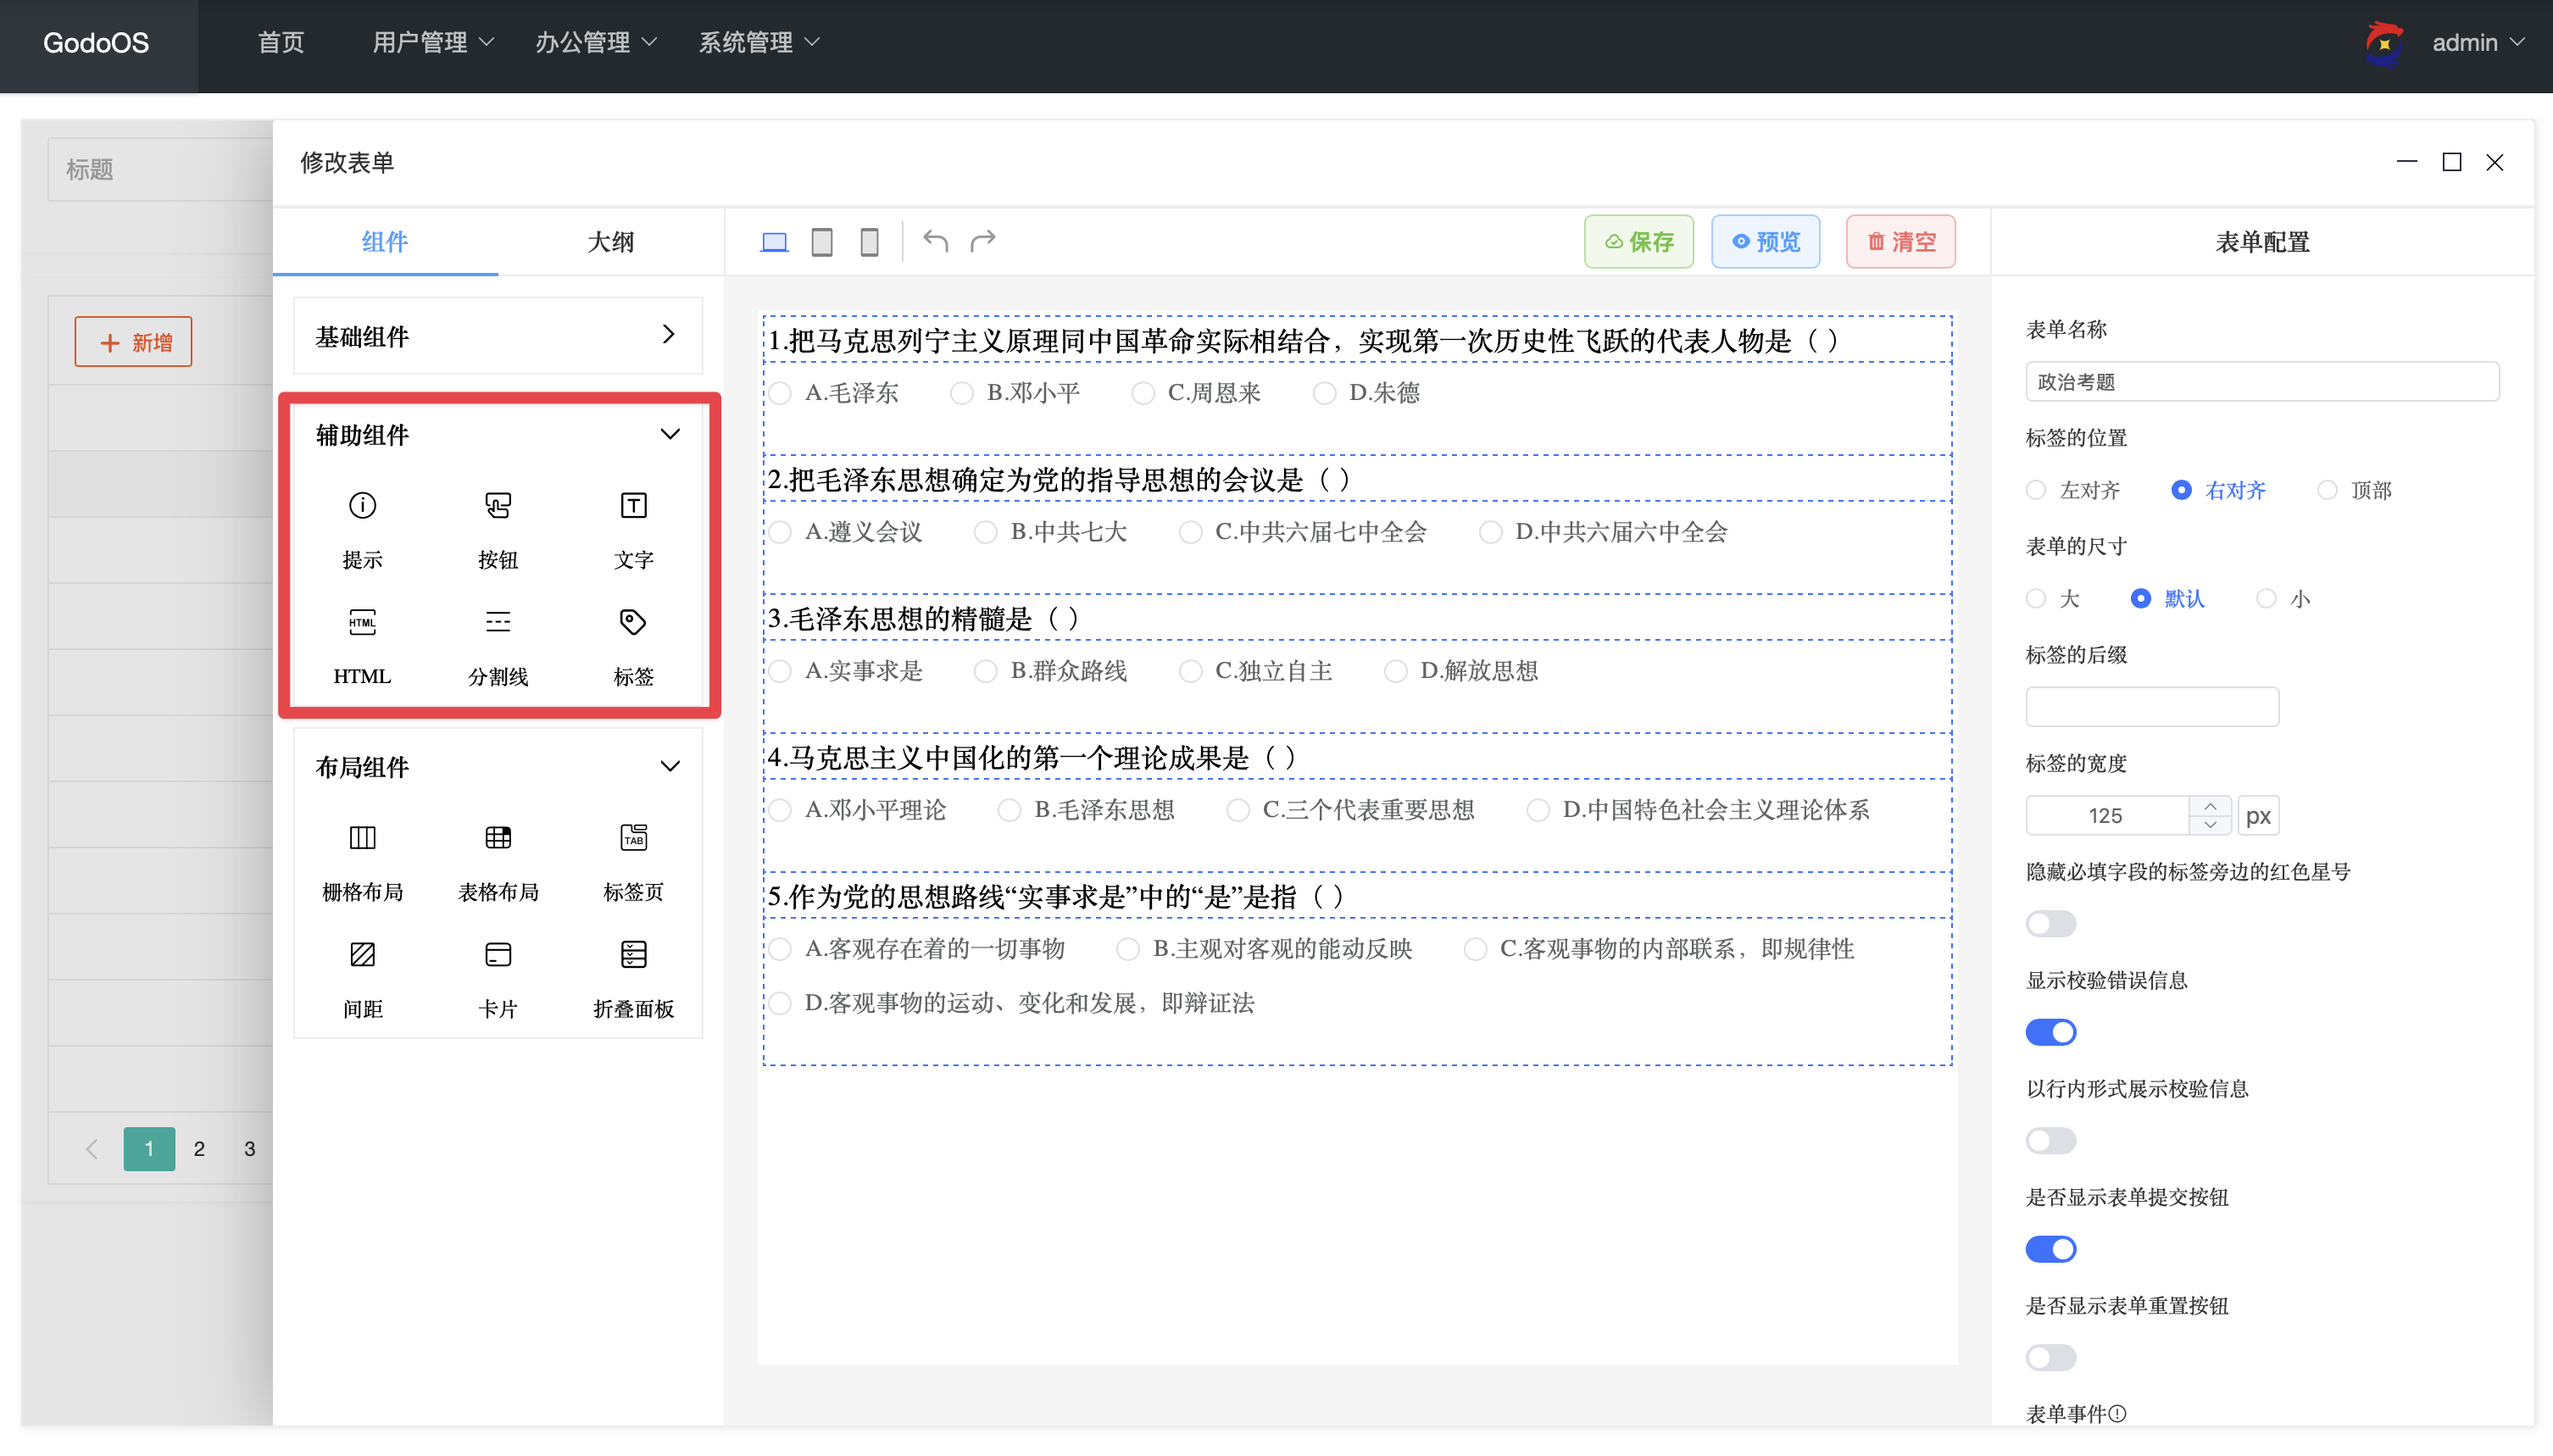
Task: Select the 表格布局 table layout component
Action: 498,862
